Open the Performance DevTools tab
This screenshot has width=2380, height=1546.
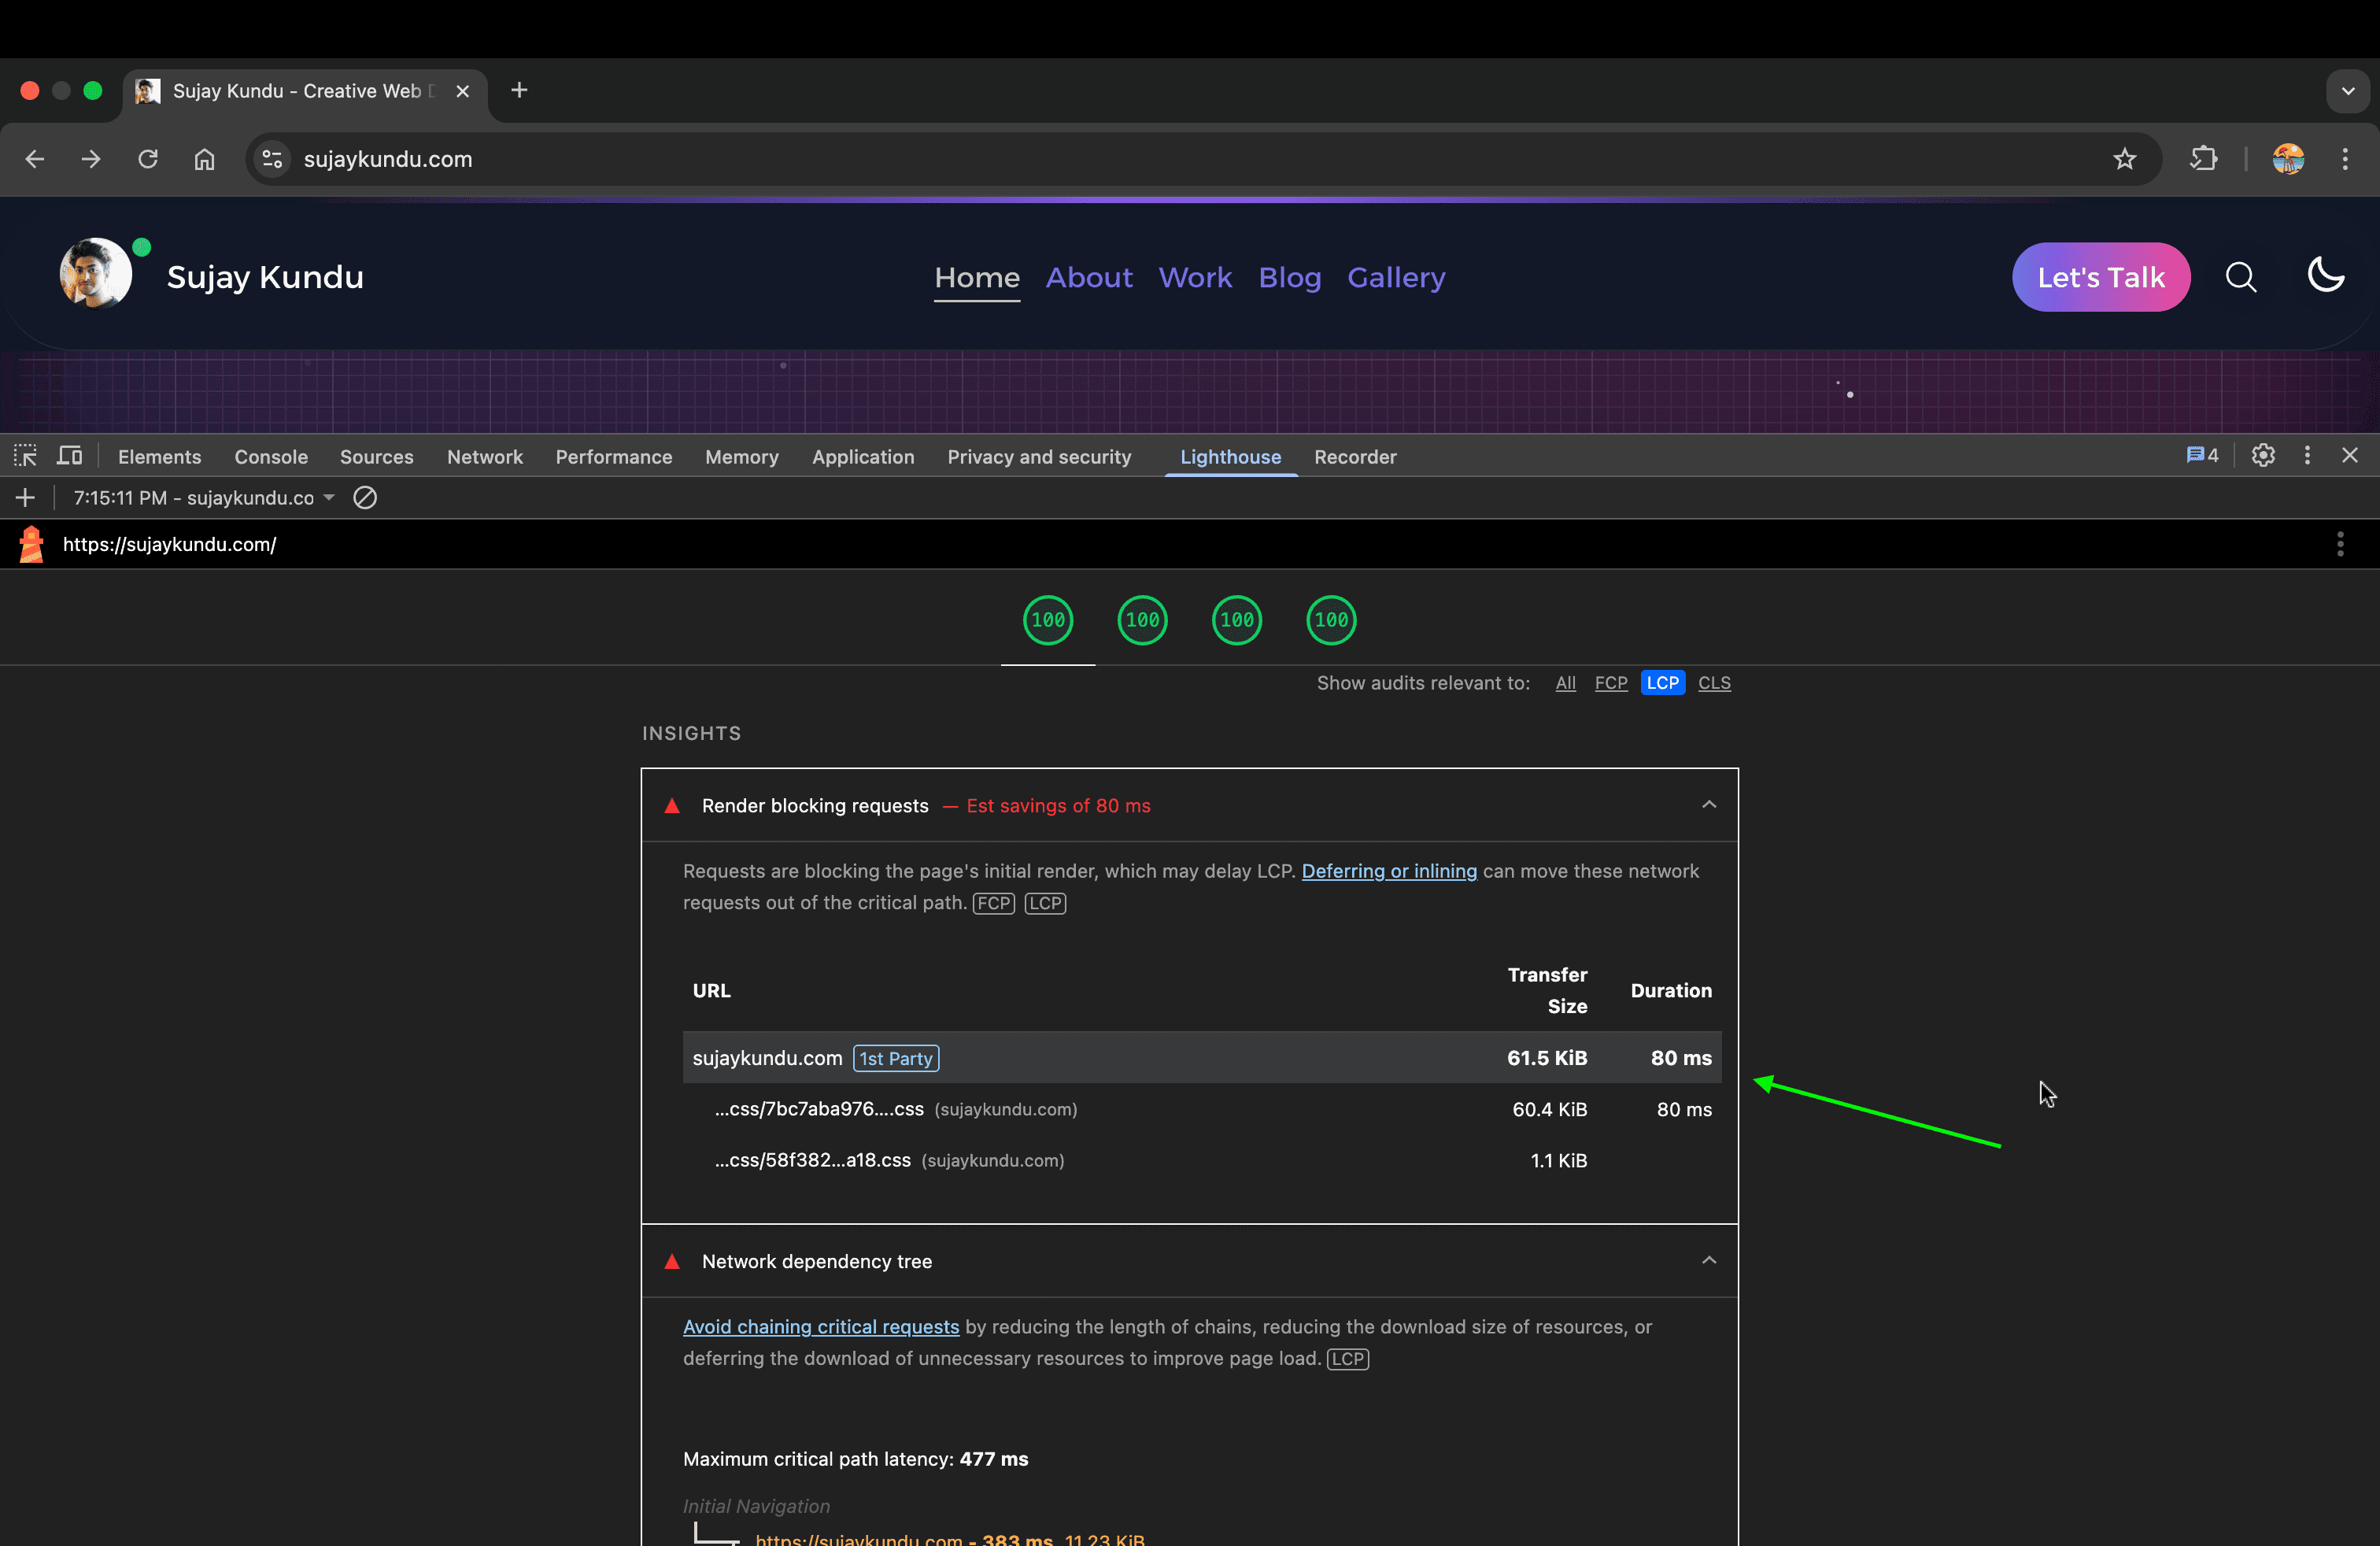tap(613, 457)
